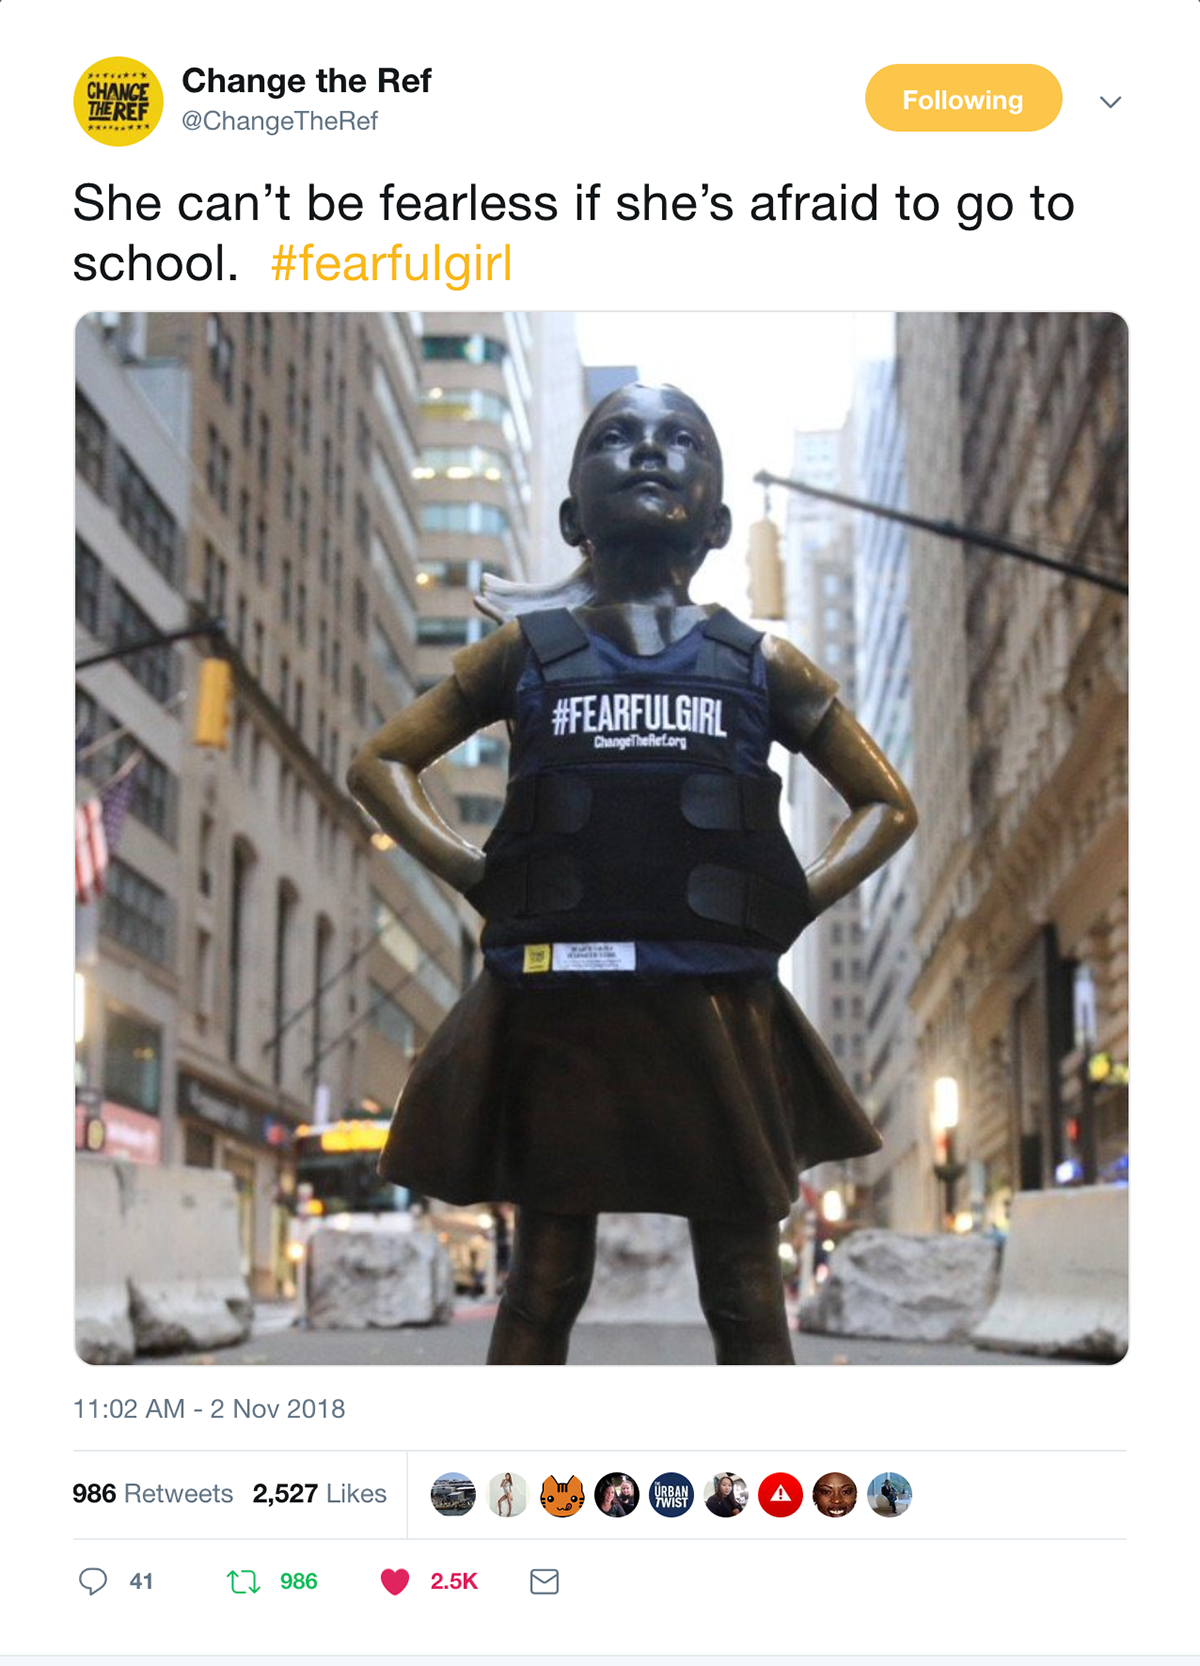Click the first liker avatar with boat
Viewport: 1200px width, 1666px height.
coord(453,1495)
